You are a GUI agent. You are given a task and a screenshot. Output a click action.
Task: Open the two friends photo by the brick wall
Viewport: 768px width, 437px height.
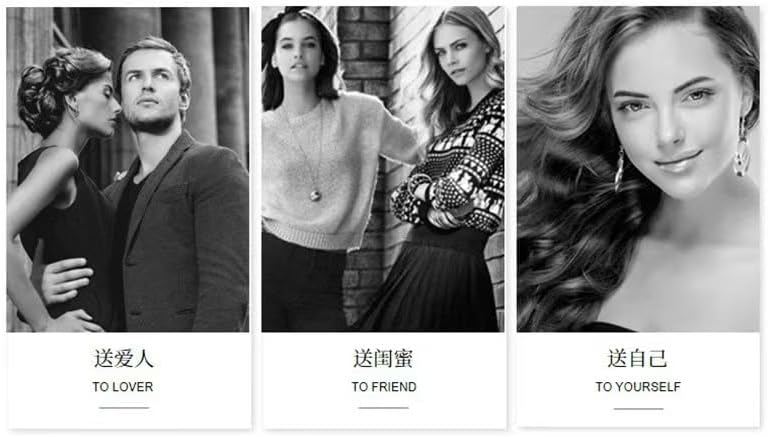(383, 169)
